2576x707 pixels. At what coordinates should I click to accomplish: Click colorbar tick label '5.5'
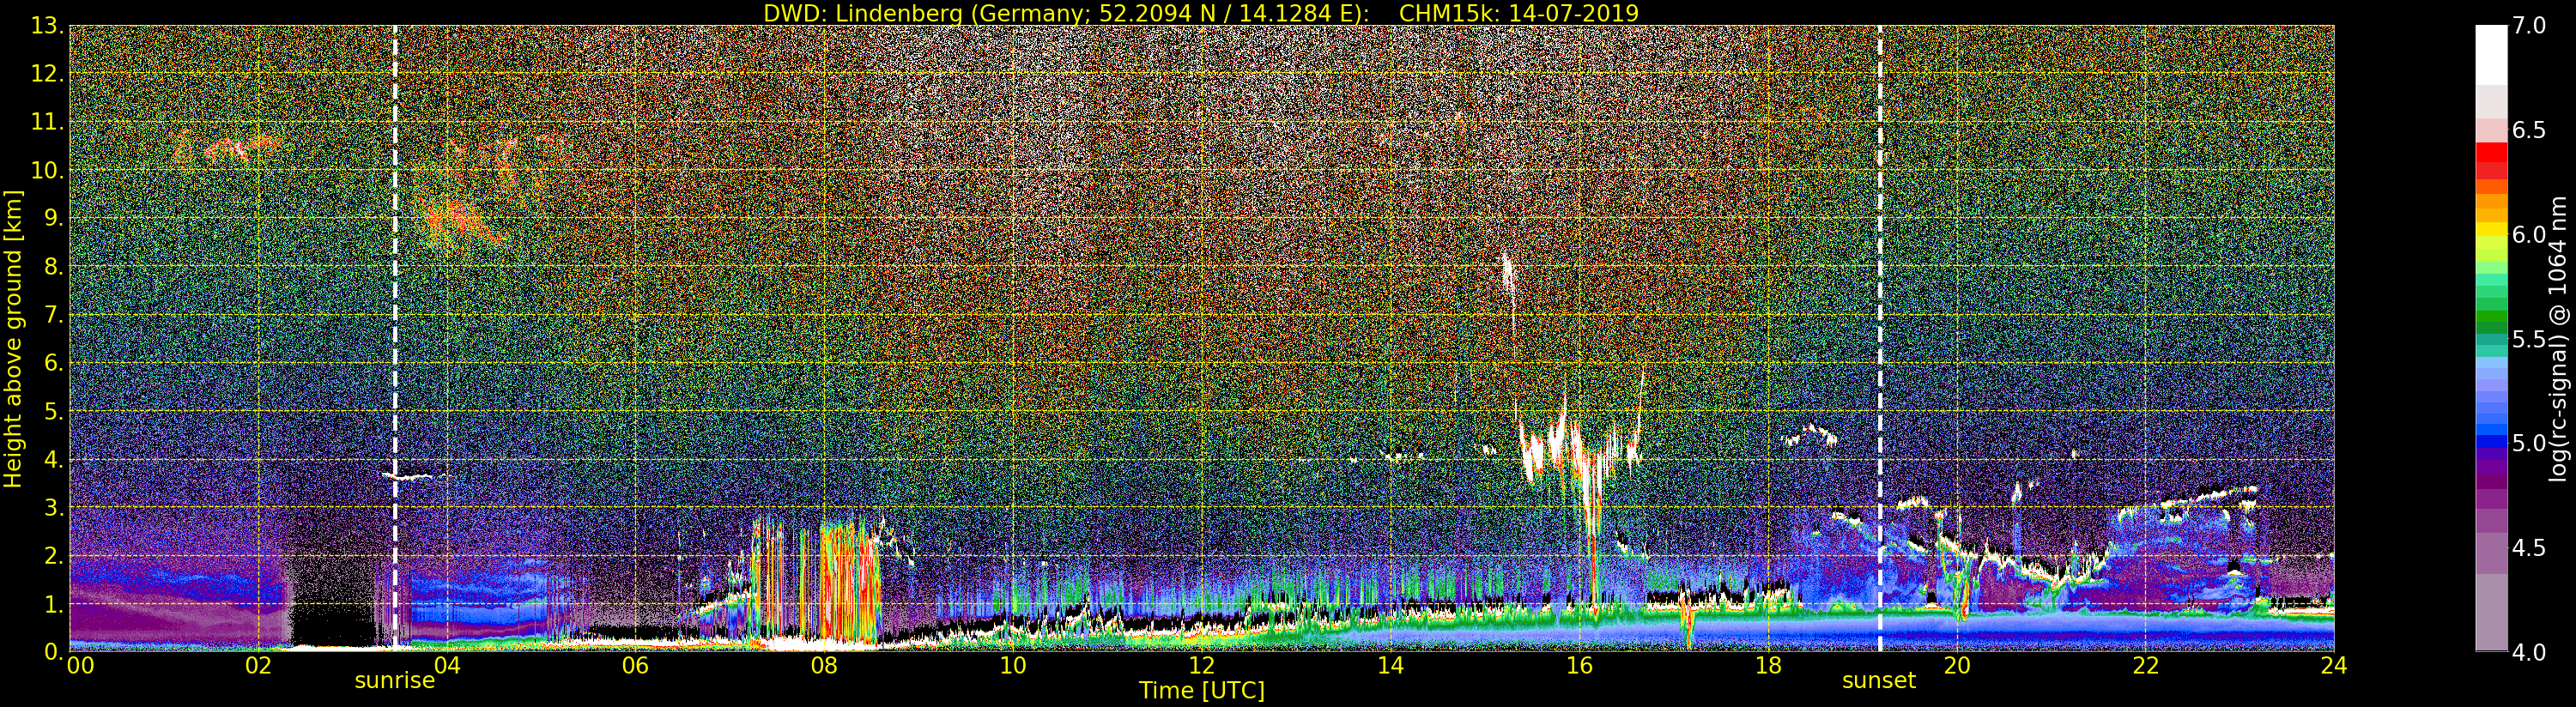(x=2529, y=339)
